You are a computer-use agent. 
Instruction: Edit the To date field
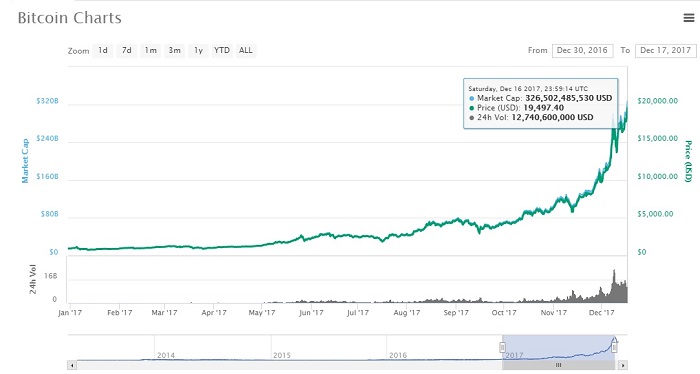tap(665, 50)
